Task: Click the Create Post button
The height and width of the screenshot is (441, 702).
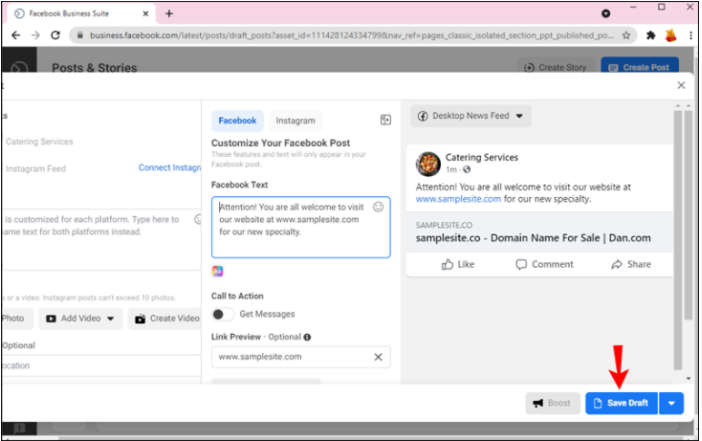Action: (639, 67)
